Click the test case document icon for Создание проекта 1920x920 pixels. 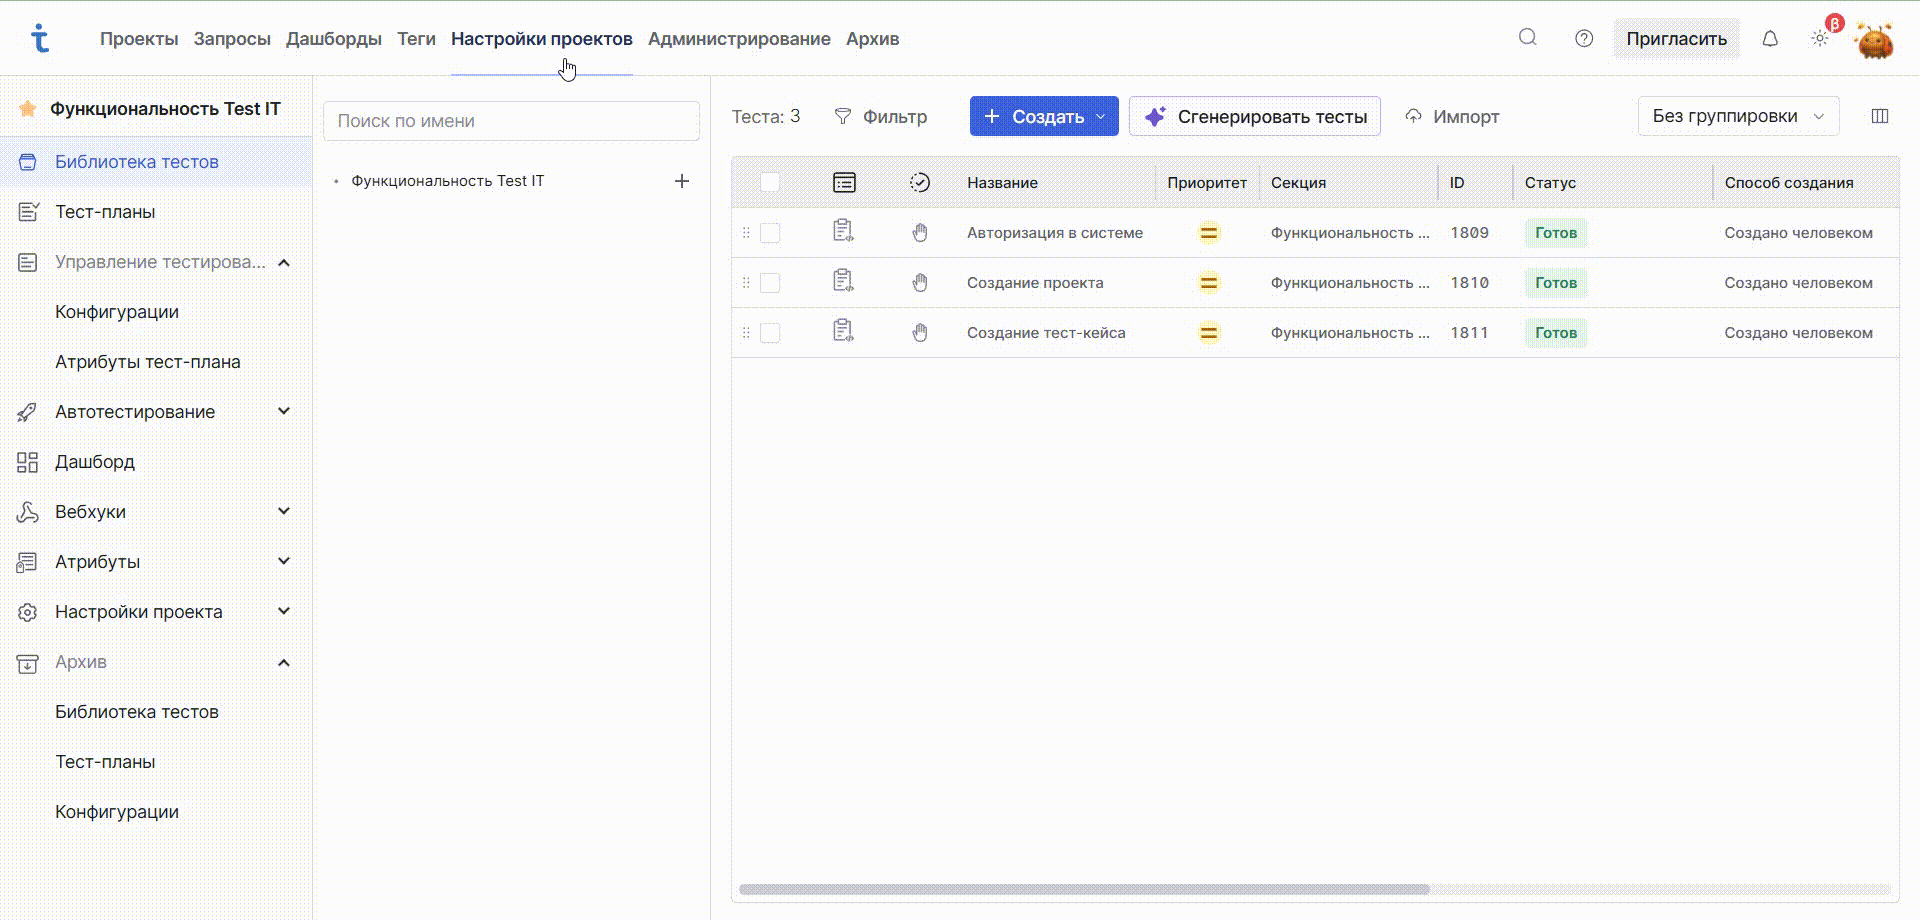tap(843, 281)
